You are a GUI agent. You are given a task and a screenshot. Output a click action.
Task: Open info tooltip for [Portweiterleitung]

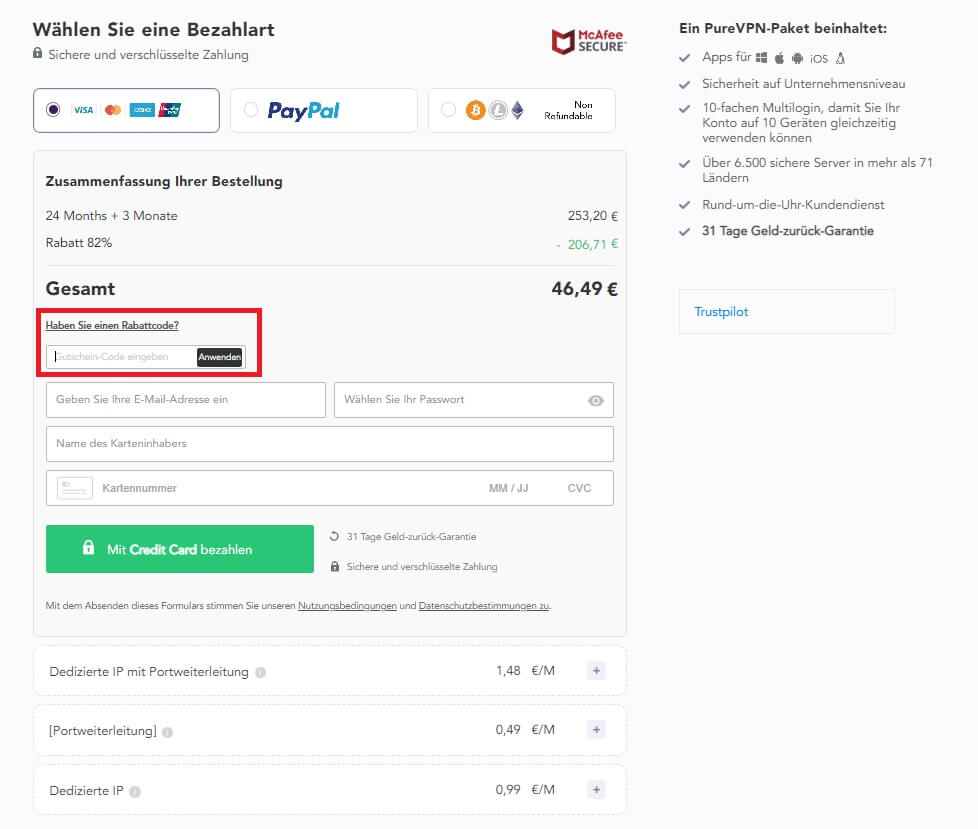click(x=167, y=732)
